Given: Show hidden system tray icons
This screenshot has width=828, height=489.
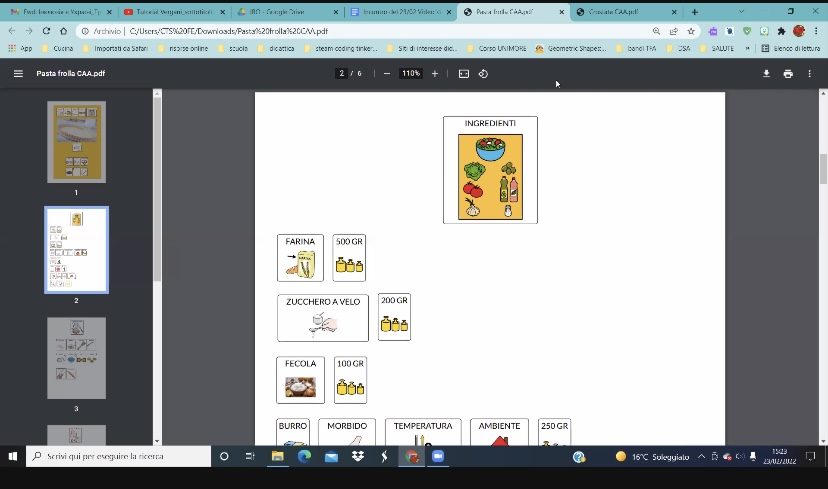Looking at the screenshot, I should (701, 456).
